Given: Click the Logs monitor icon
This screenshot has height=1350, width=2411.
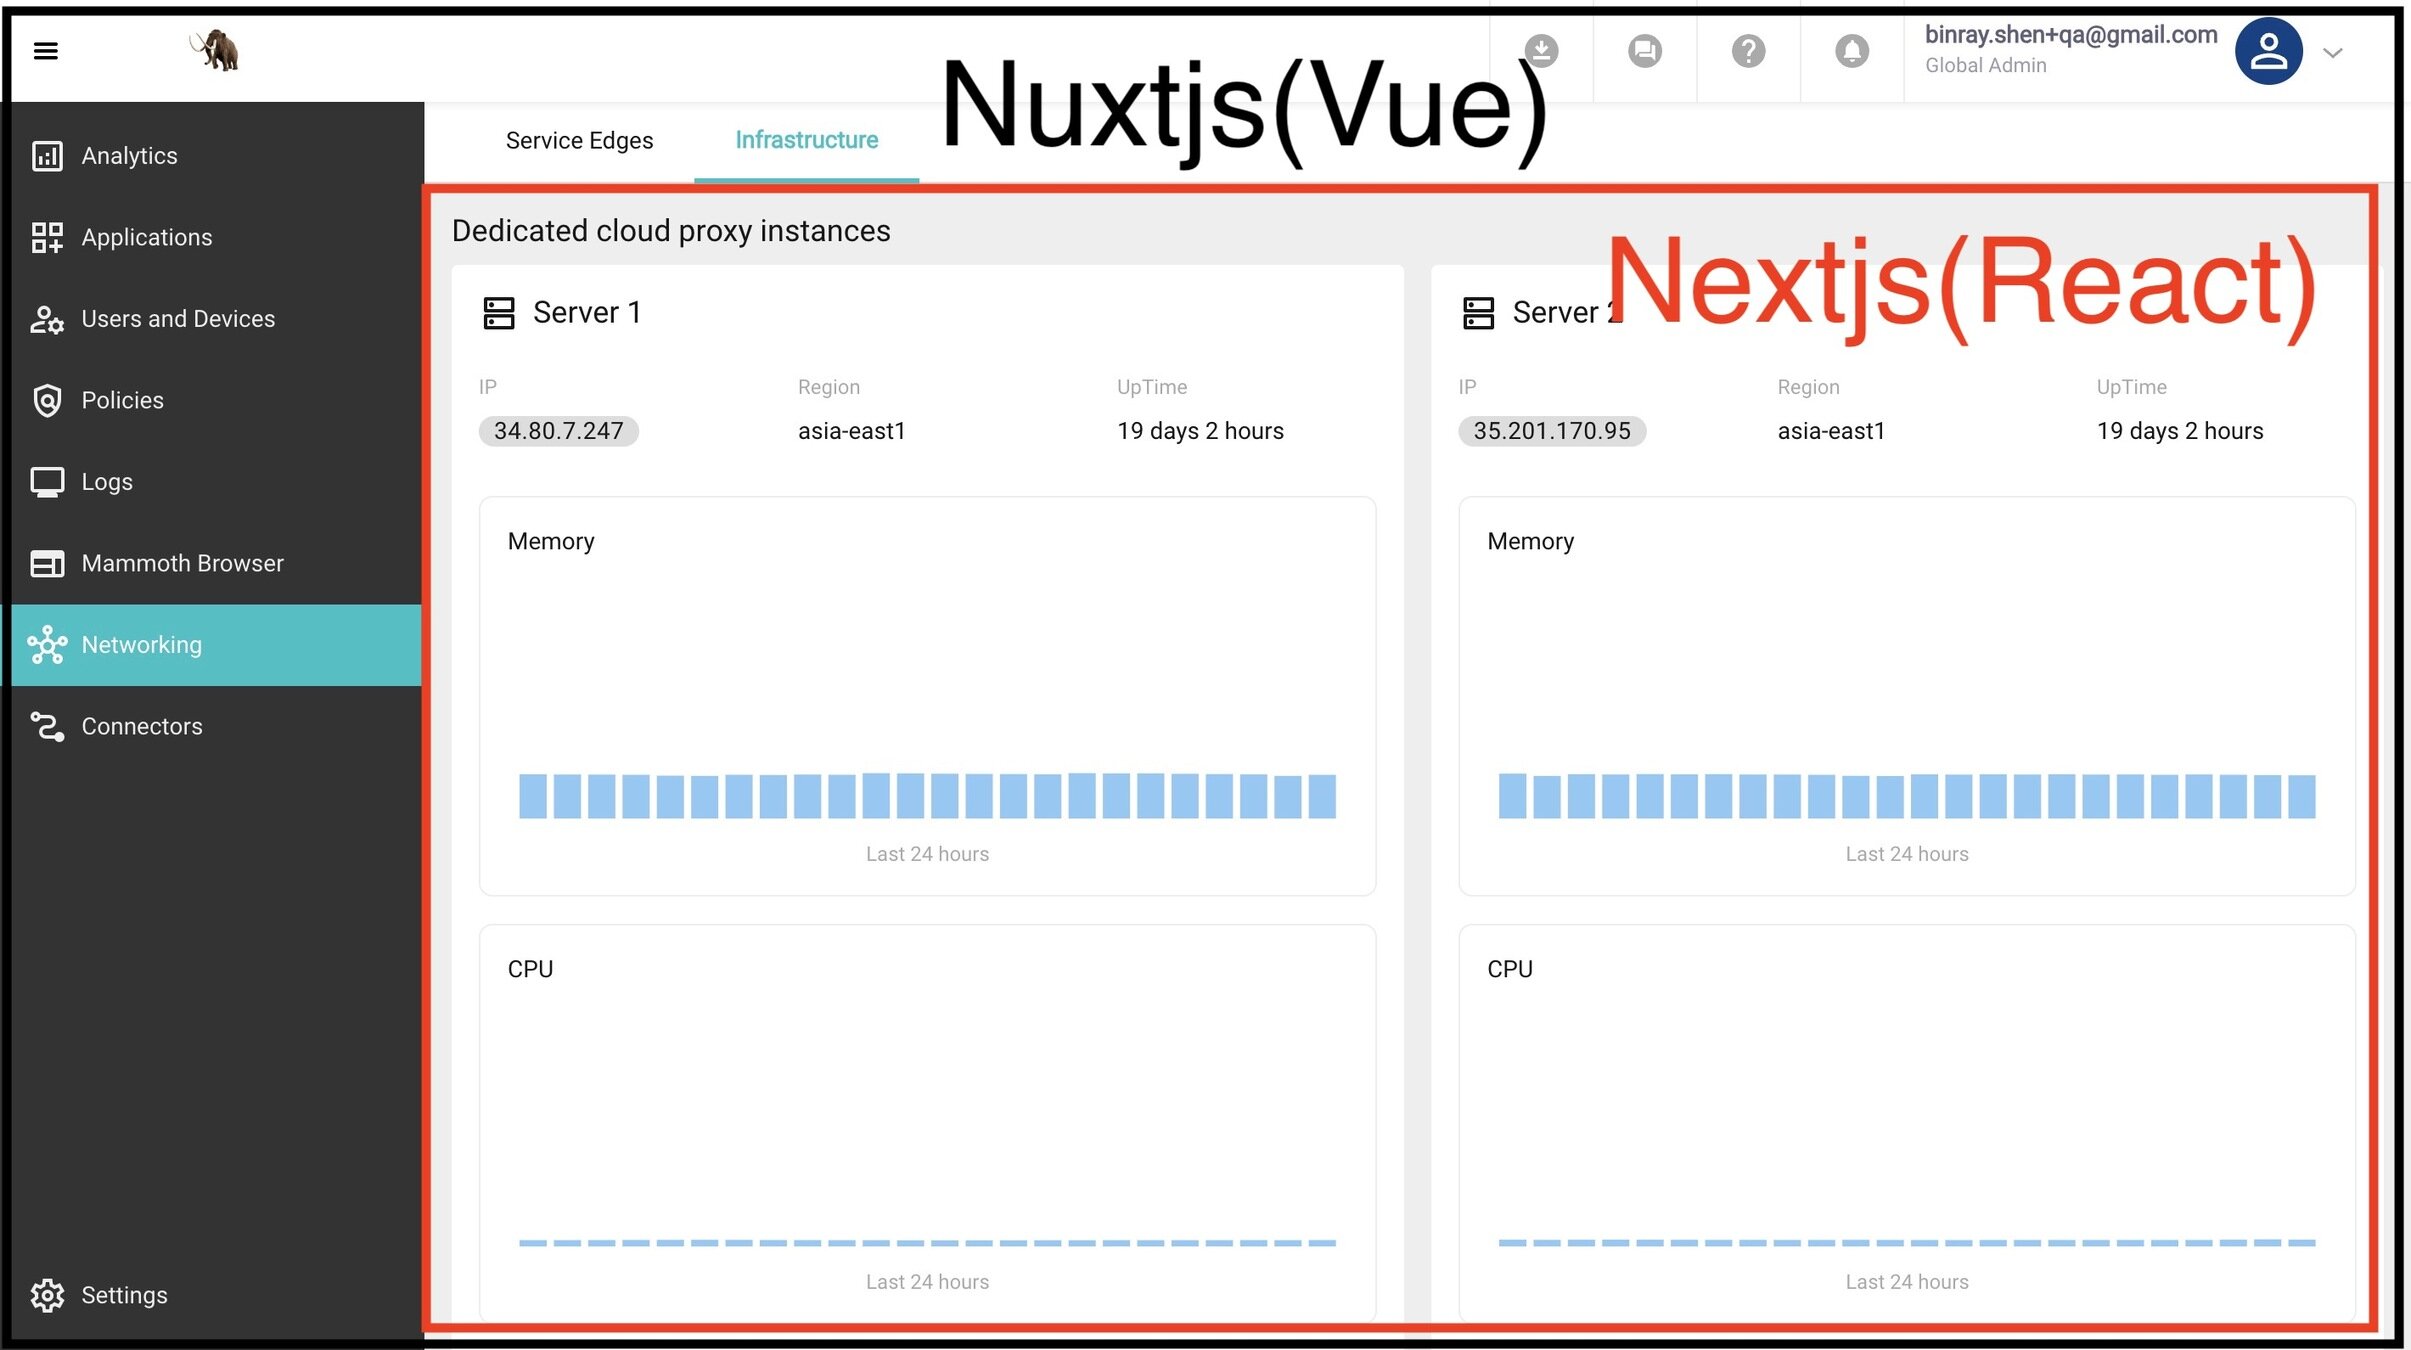Looking at the screenshot, I should coord(47,482).
